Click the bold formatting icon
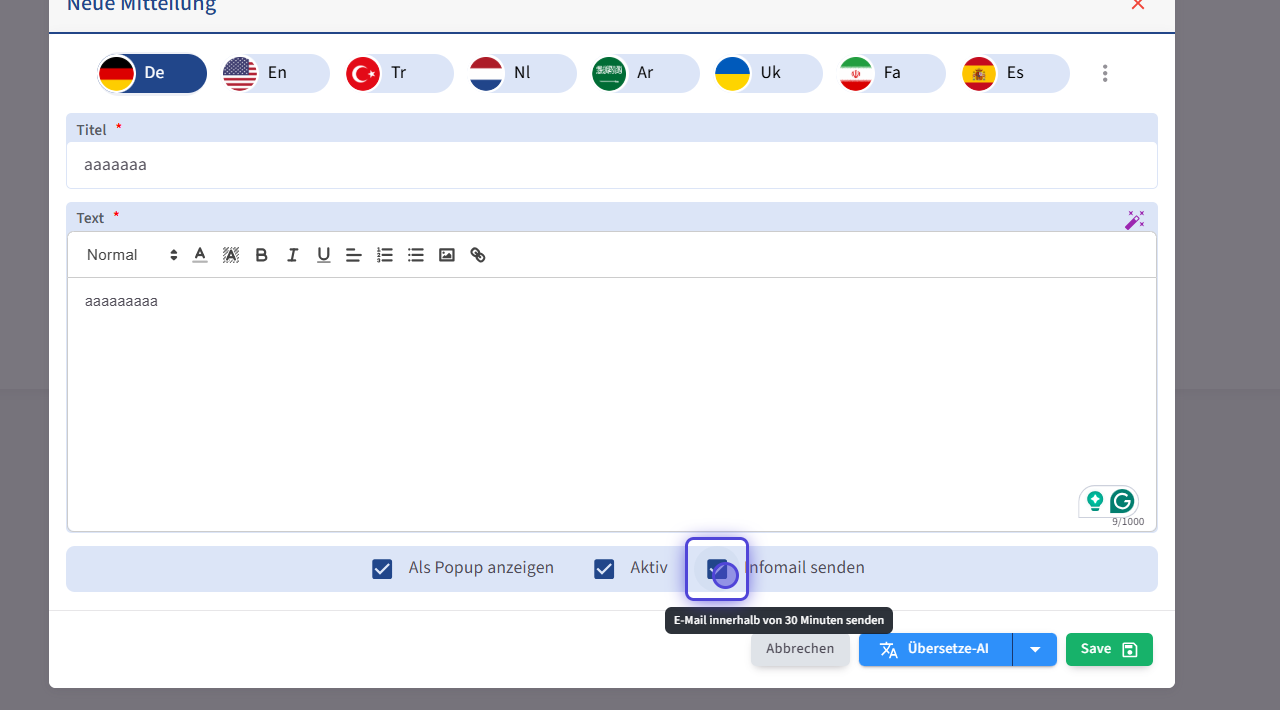 [x=261, y=255]
